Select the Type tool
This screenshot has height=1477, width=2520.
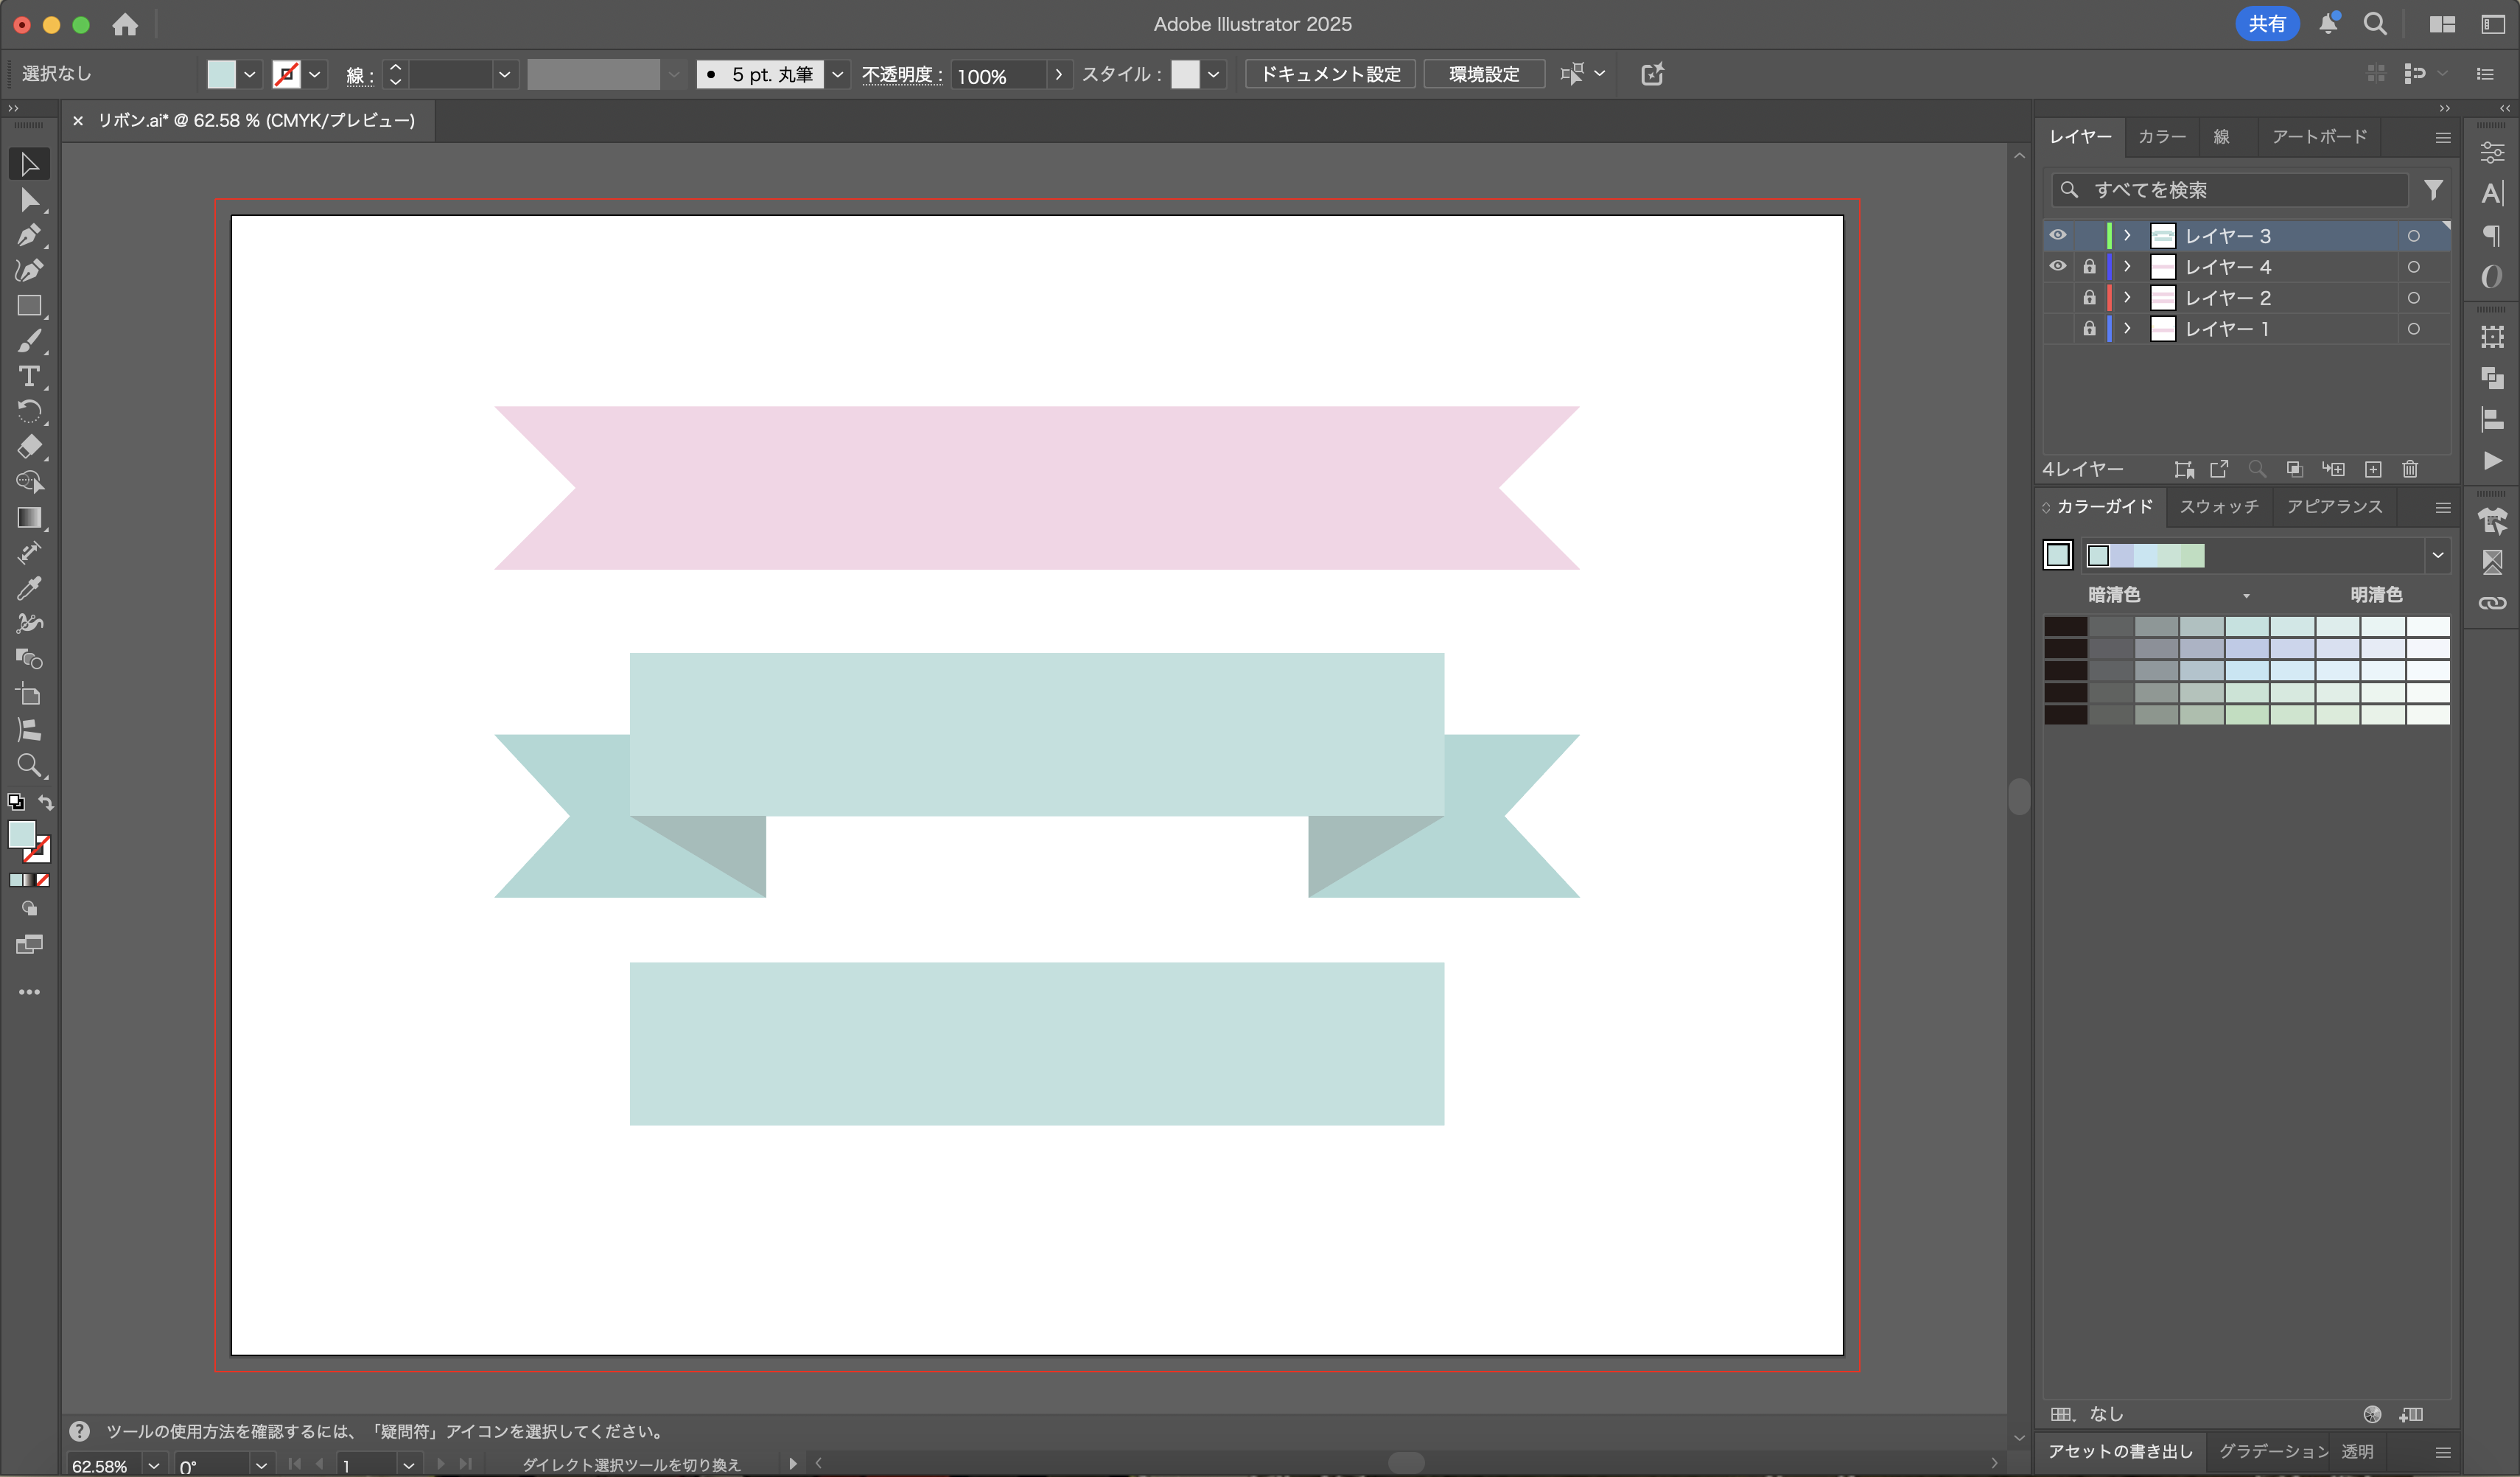(x=28, y=377)
